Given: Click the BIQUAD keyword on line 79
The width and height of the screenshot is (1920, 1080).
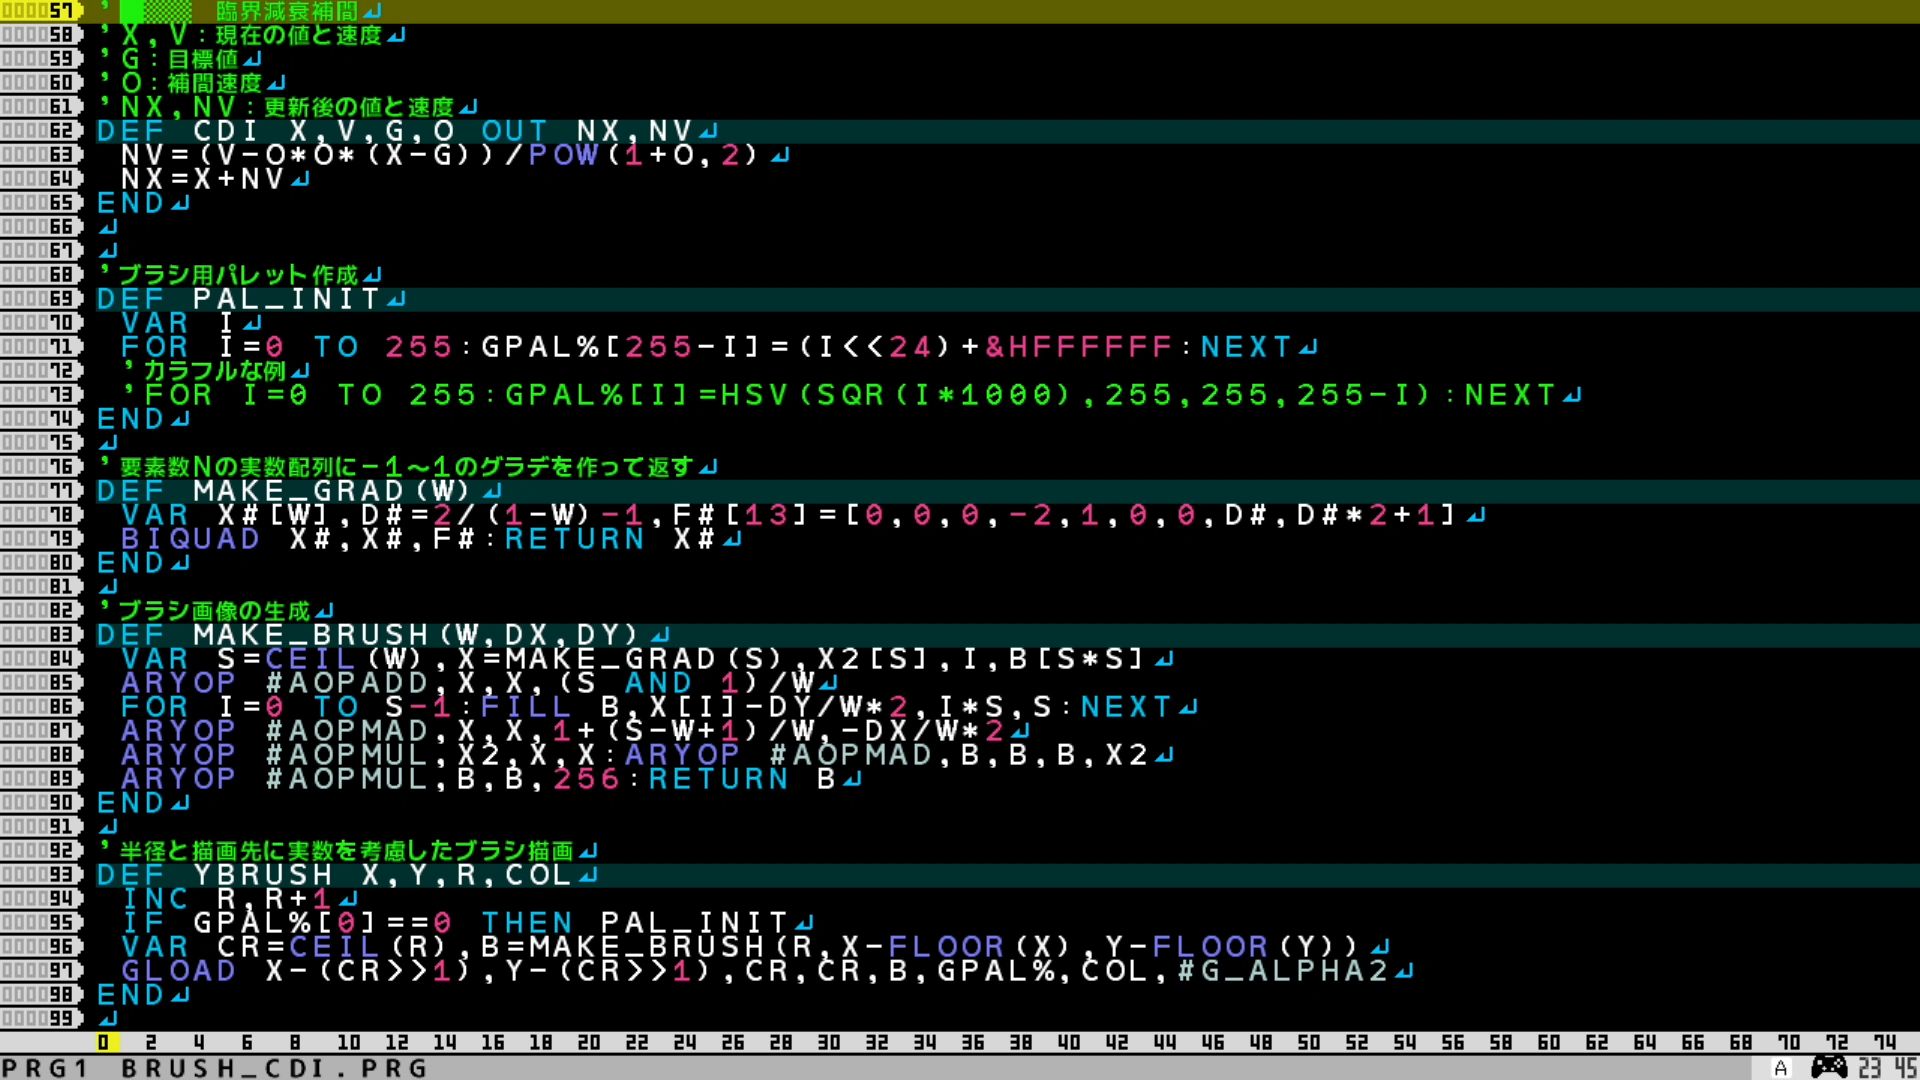Looking at the screenshot, I should point(191,539).
